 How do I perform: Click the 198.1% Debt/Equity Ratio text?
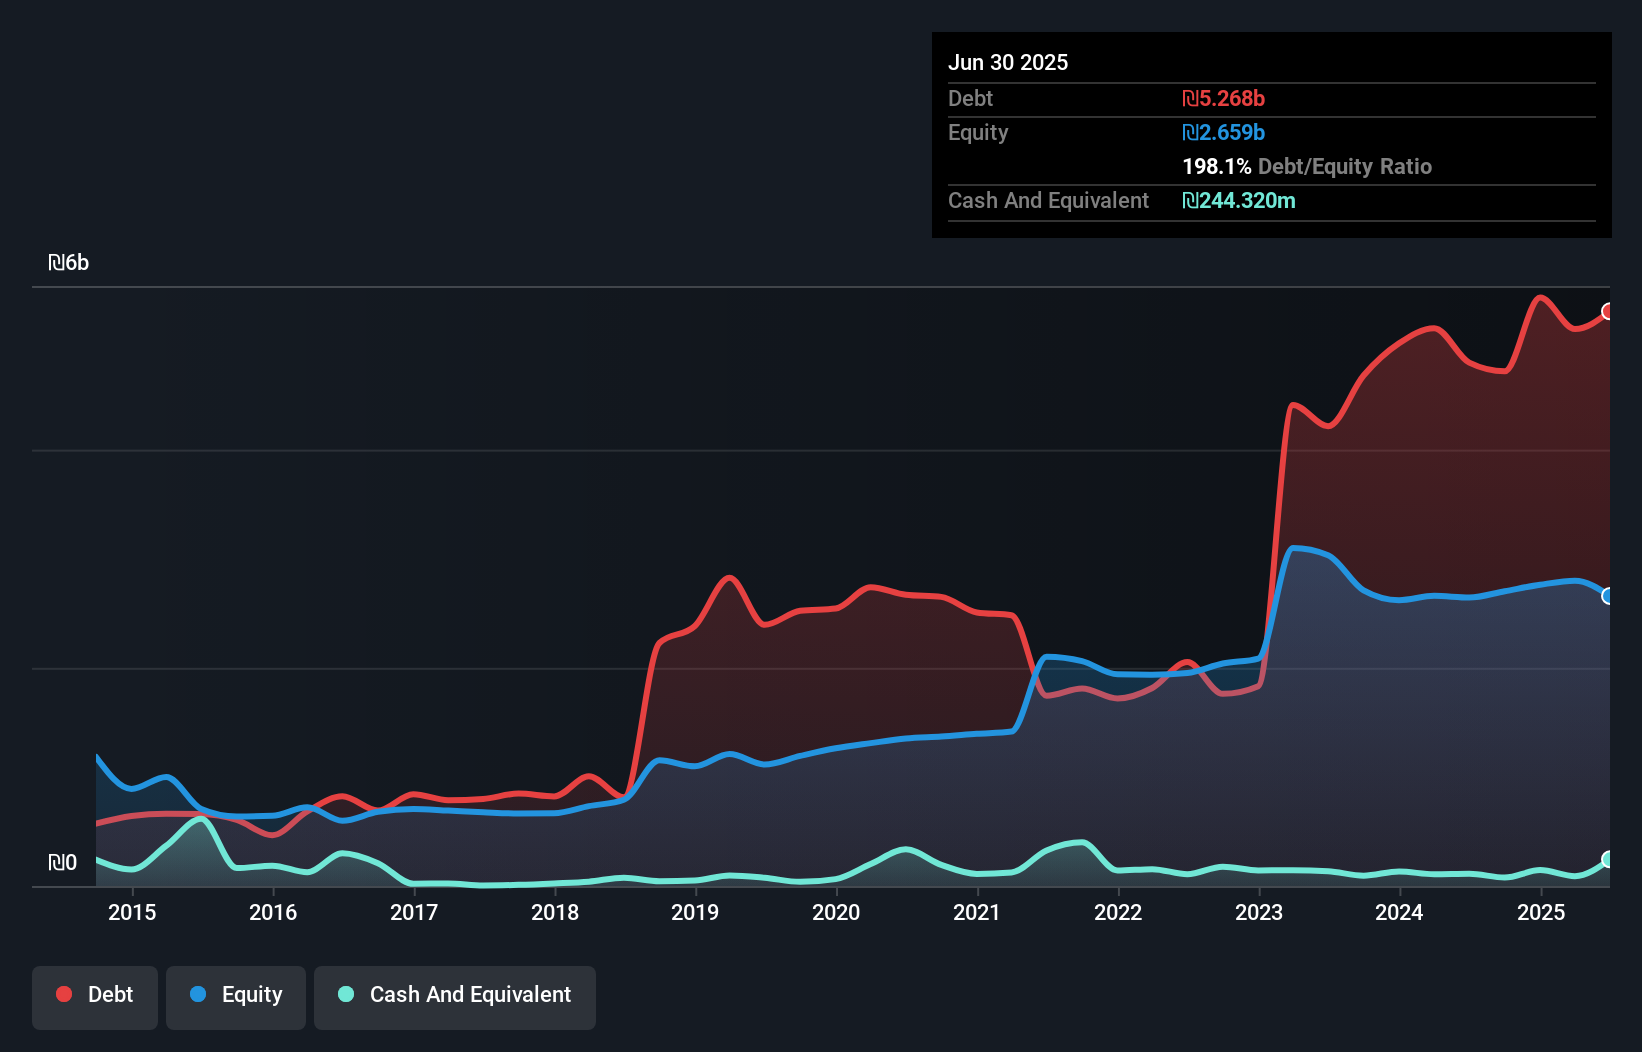[x=1307, y=166]
